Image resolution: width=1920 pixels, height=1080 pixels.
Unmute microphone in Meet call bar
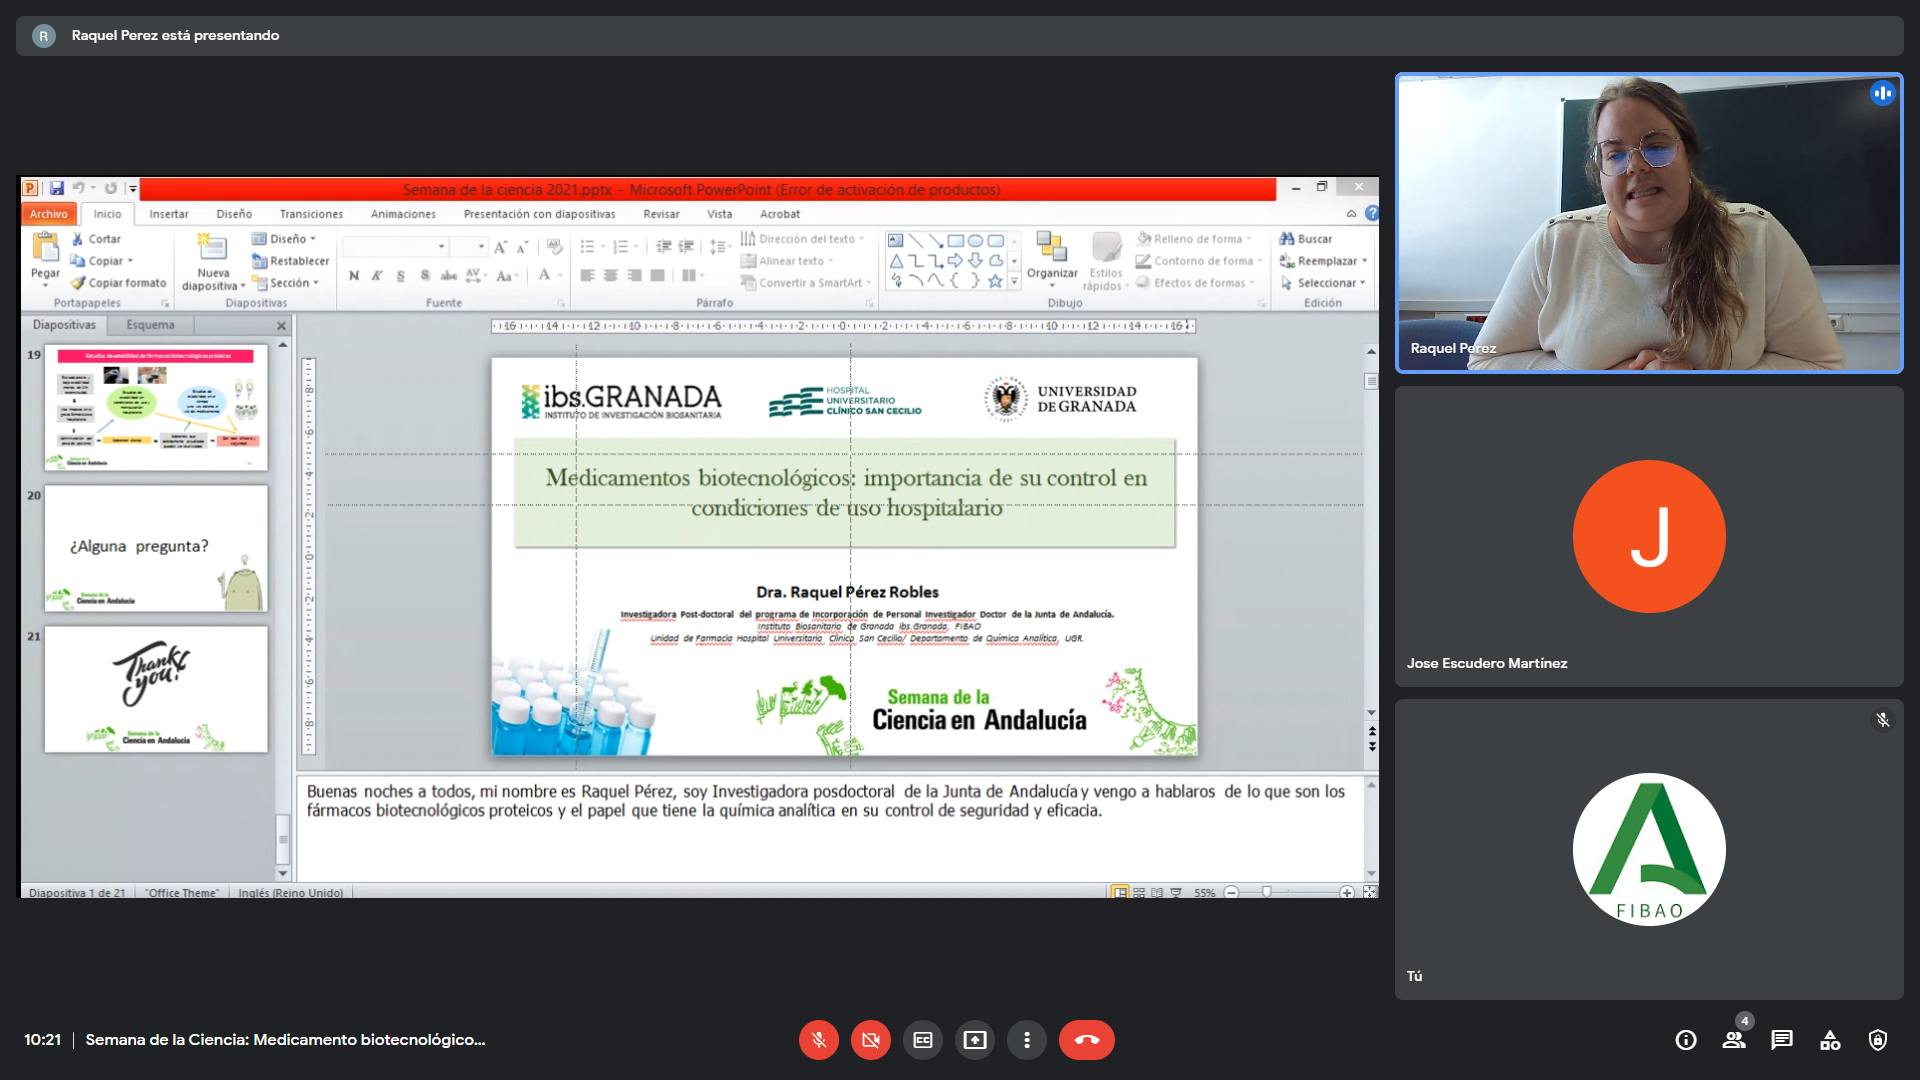coord(818,1040)
